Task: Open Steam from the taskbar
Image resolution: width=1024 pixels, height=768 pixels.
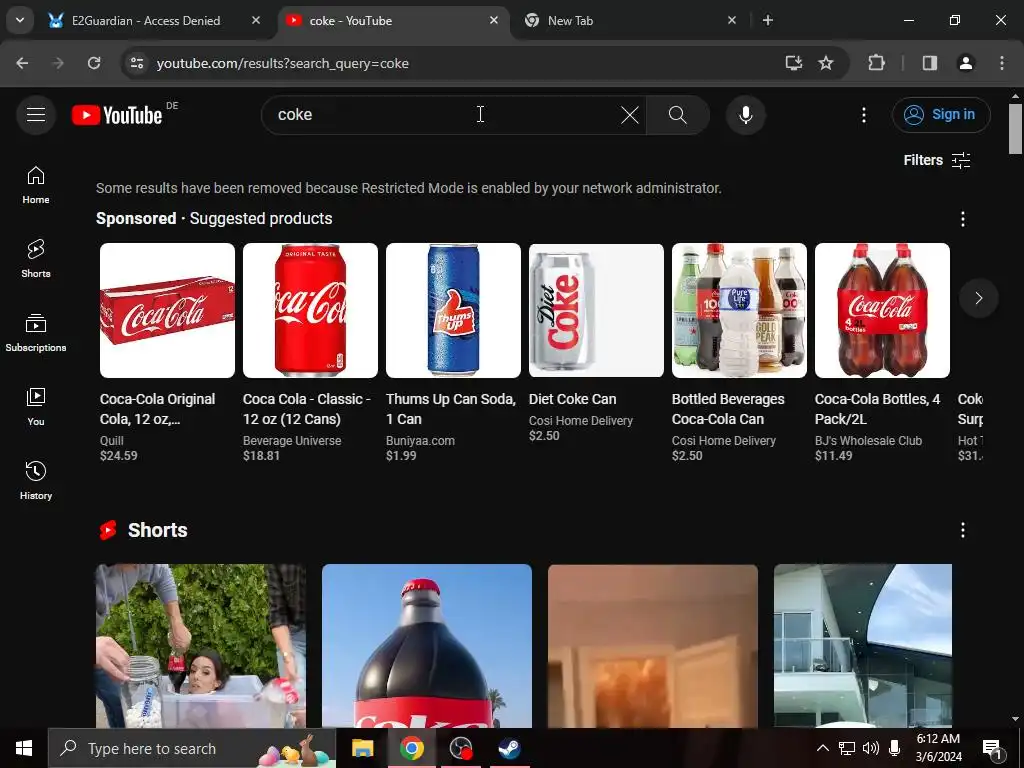Action: click(509, 748)
